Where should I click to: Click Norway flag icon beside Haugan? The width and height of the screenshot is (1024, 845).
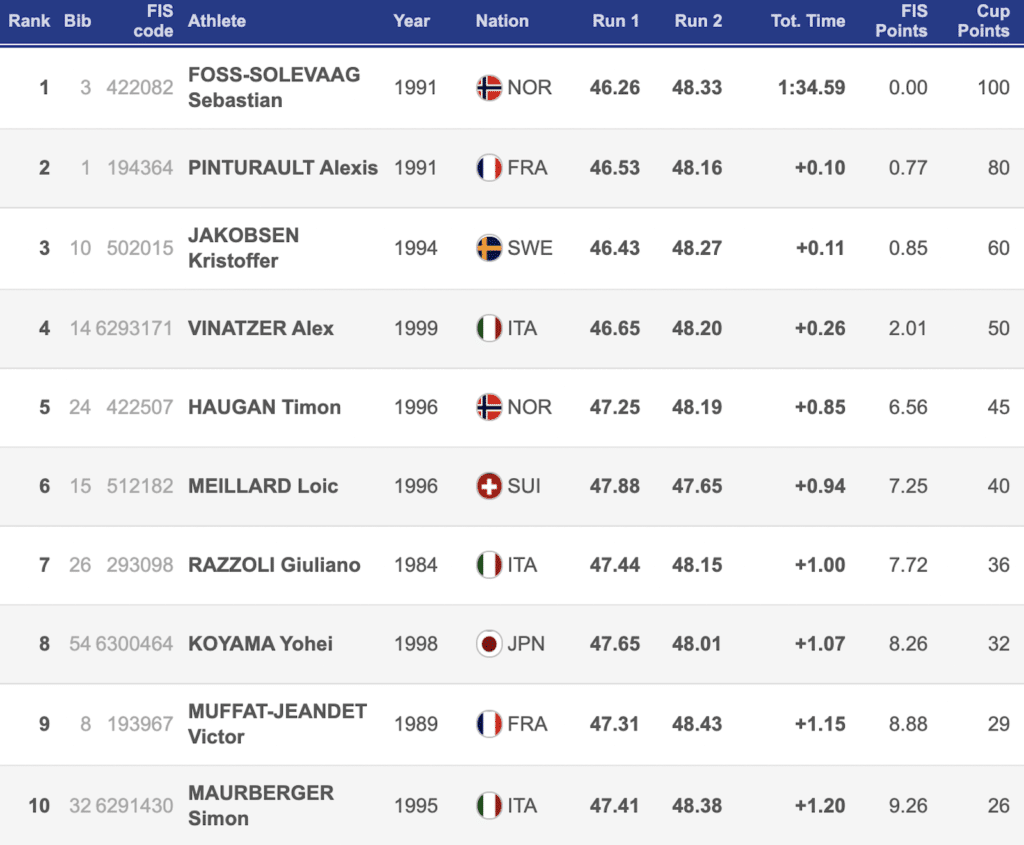tap(489, 407)
